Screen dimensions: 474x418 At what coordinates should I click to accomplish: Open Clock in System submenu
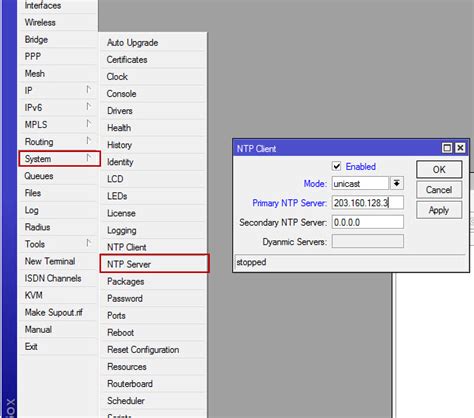153,77
